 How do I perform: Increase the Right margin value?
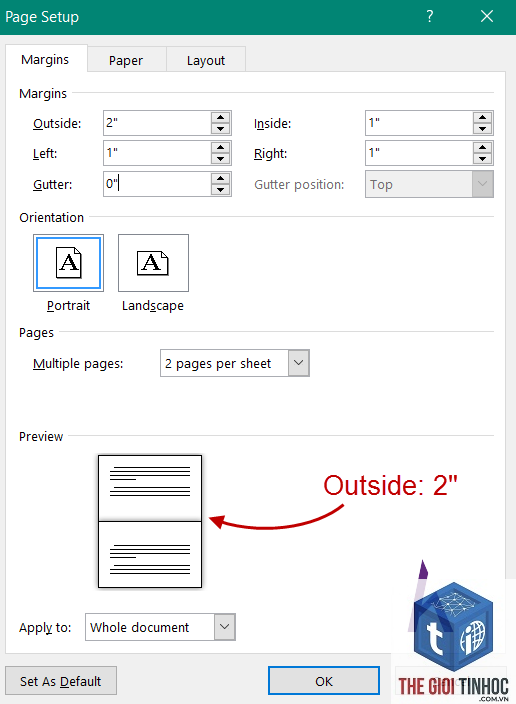(x=483, y=148)
